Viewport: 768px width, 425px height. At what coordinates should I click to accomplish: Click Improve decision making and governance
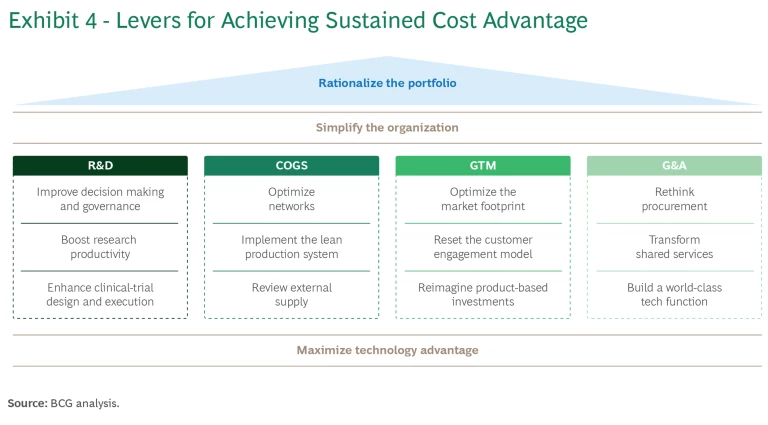[x=100, y=199]
